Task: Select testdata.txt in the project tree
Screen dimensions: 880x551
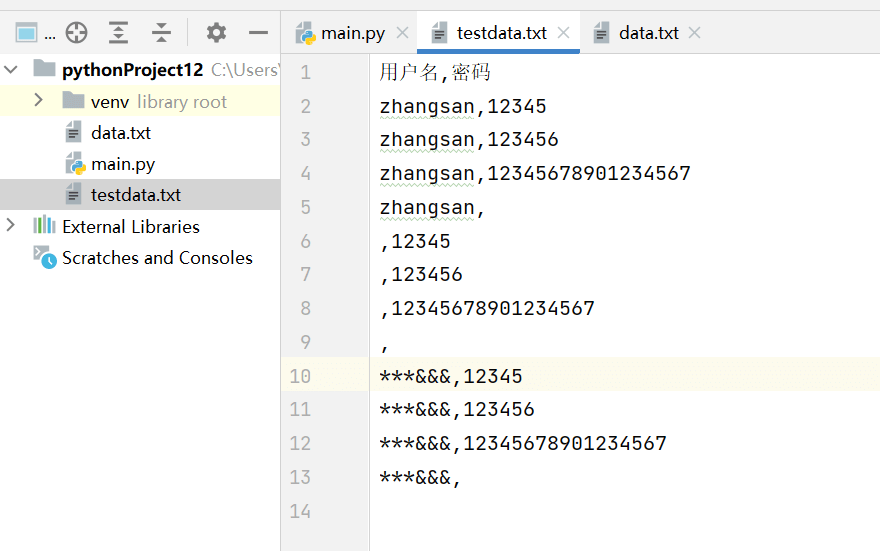Action: (135, 195)
